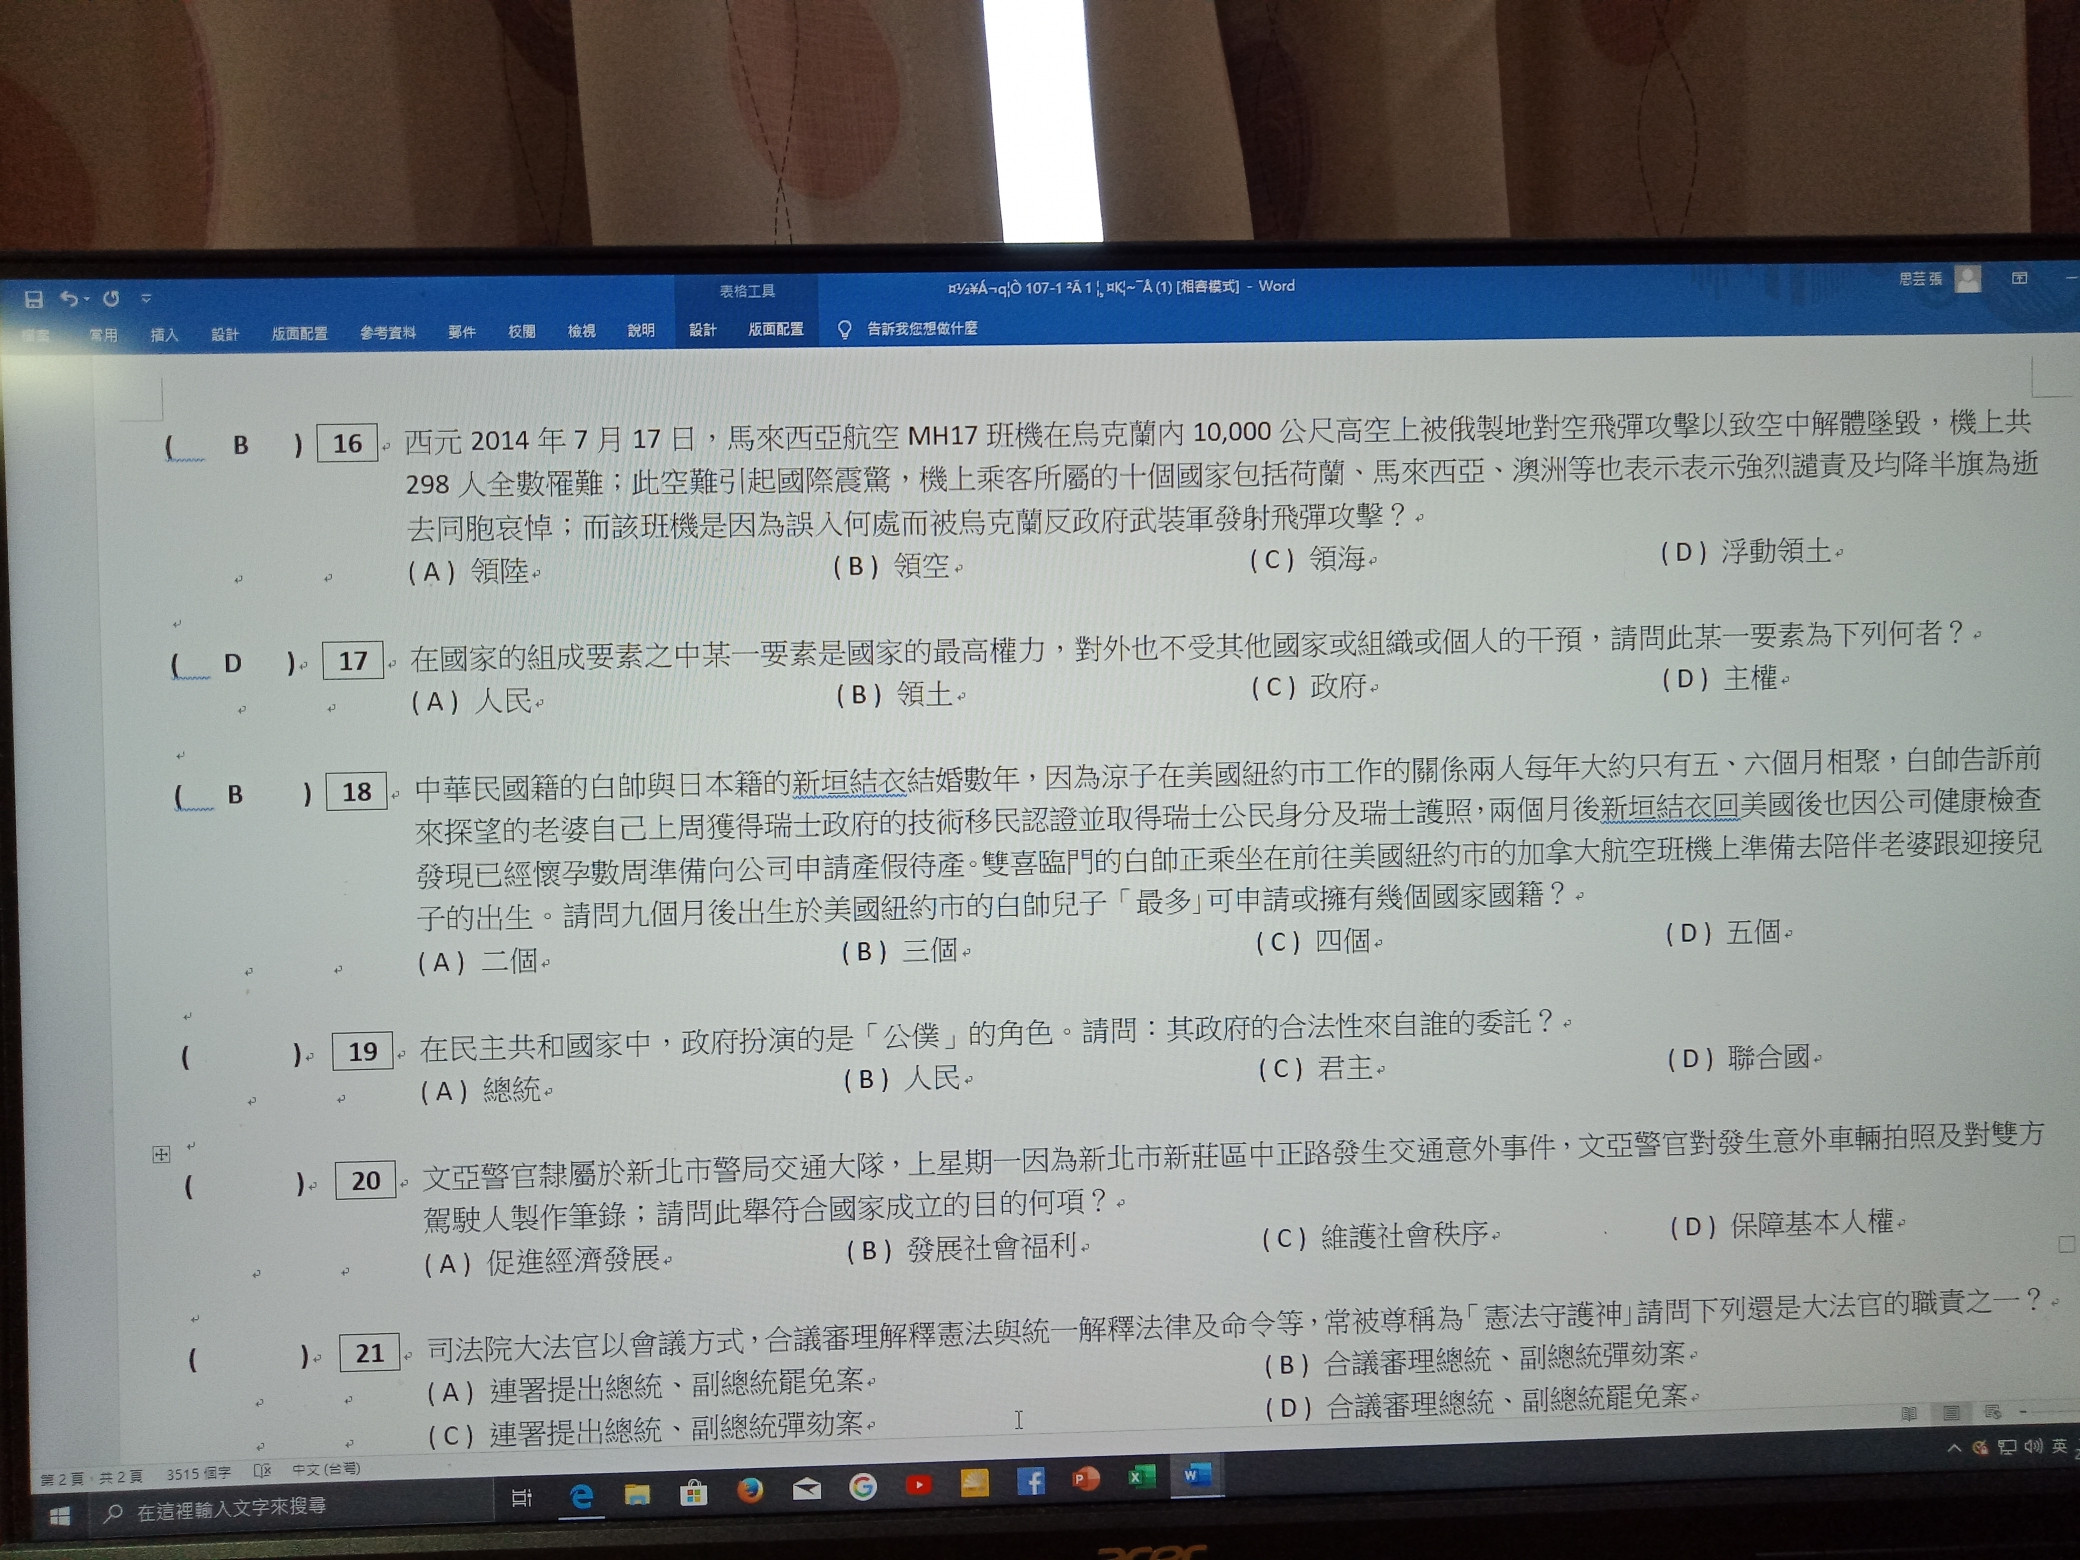Switch to Web Layout view icon
The height and width of the screenshot is (1560, 2080).
1993,1412
